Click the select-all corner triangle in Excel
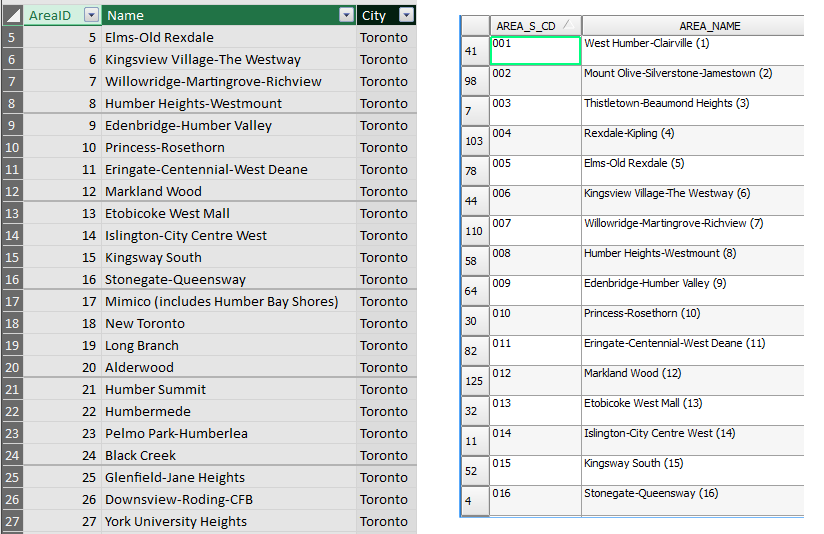 13,15
